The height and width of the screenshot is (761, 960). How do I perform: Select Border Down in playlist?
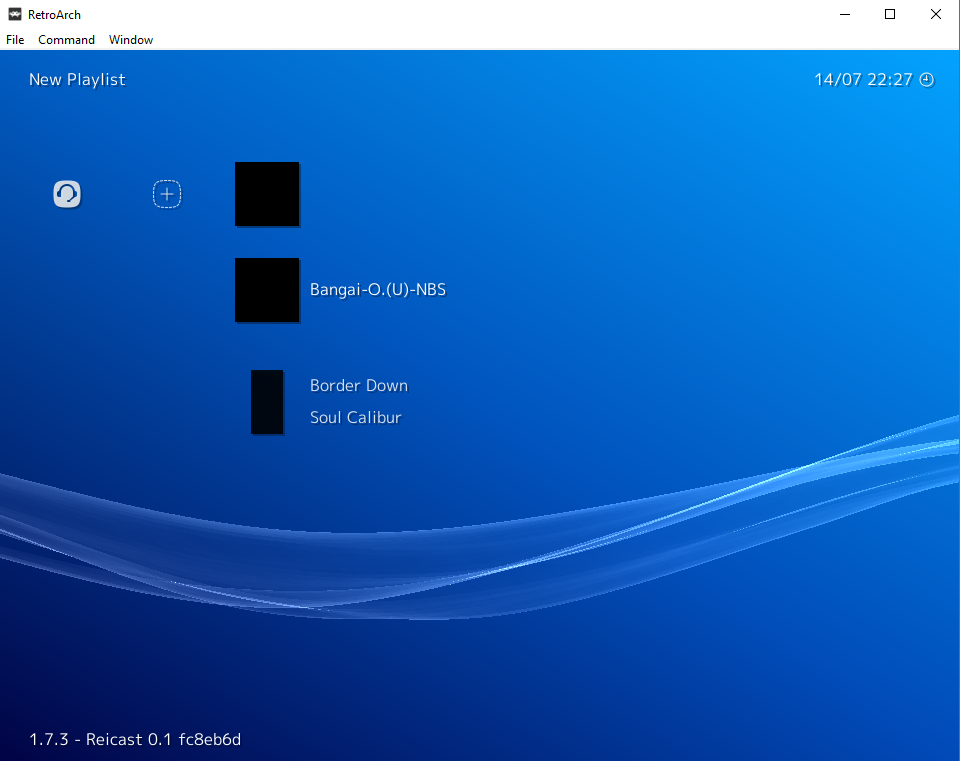tap(359, 385)
